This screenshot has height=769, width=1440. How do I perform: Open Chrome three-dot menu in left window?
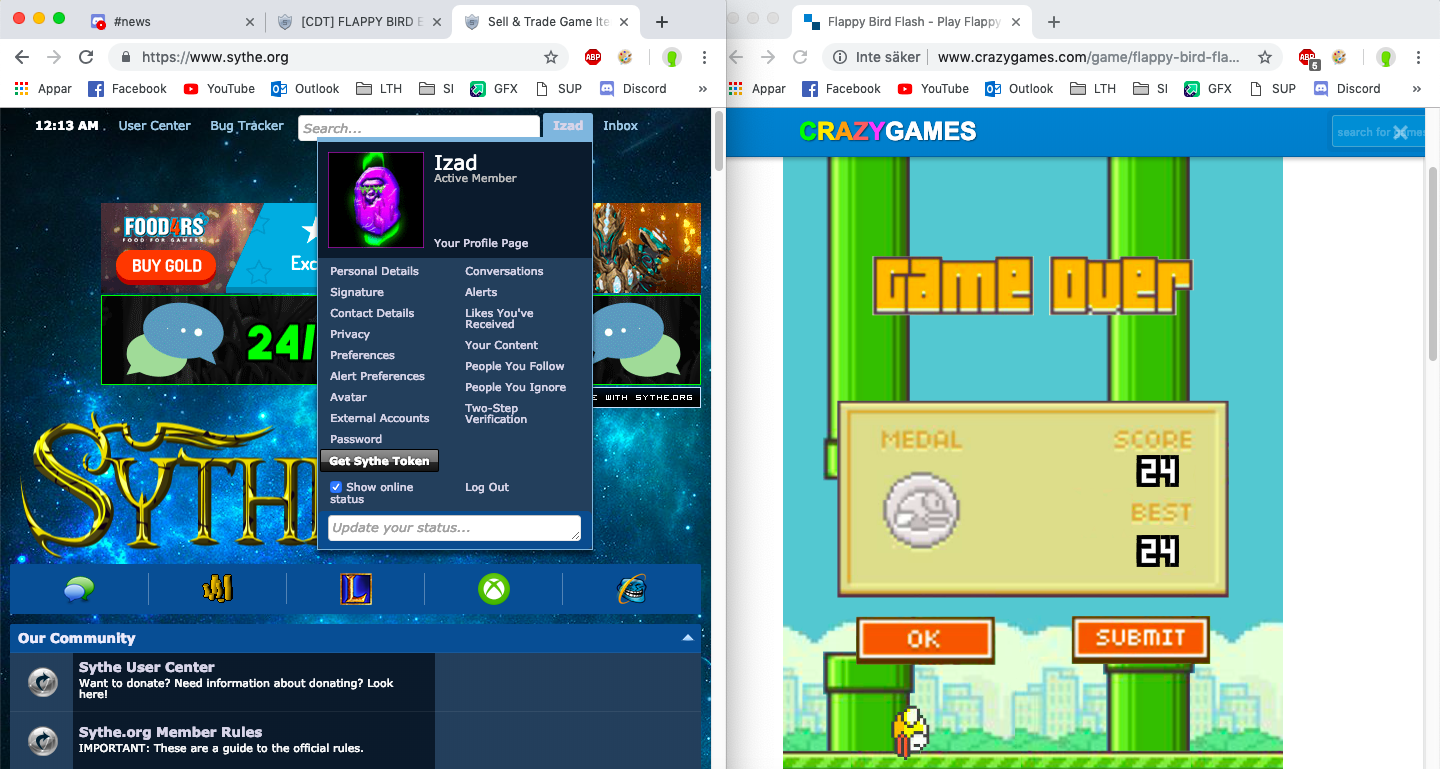[x=704, y=57]
